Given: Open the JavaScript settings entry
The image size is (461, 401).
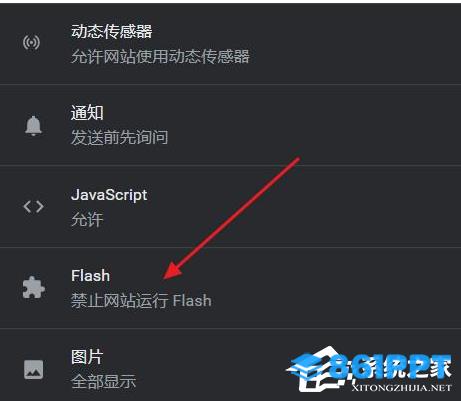Looking at the screenshot, I should pos(230,207).
